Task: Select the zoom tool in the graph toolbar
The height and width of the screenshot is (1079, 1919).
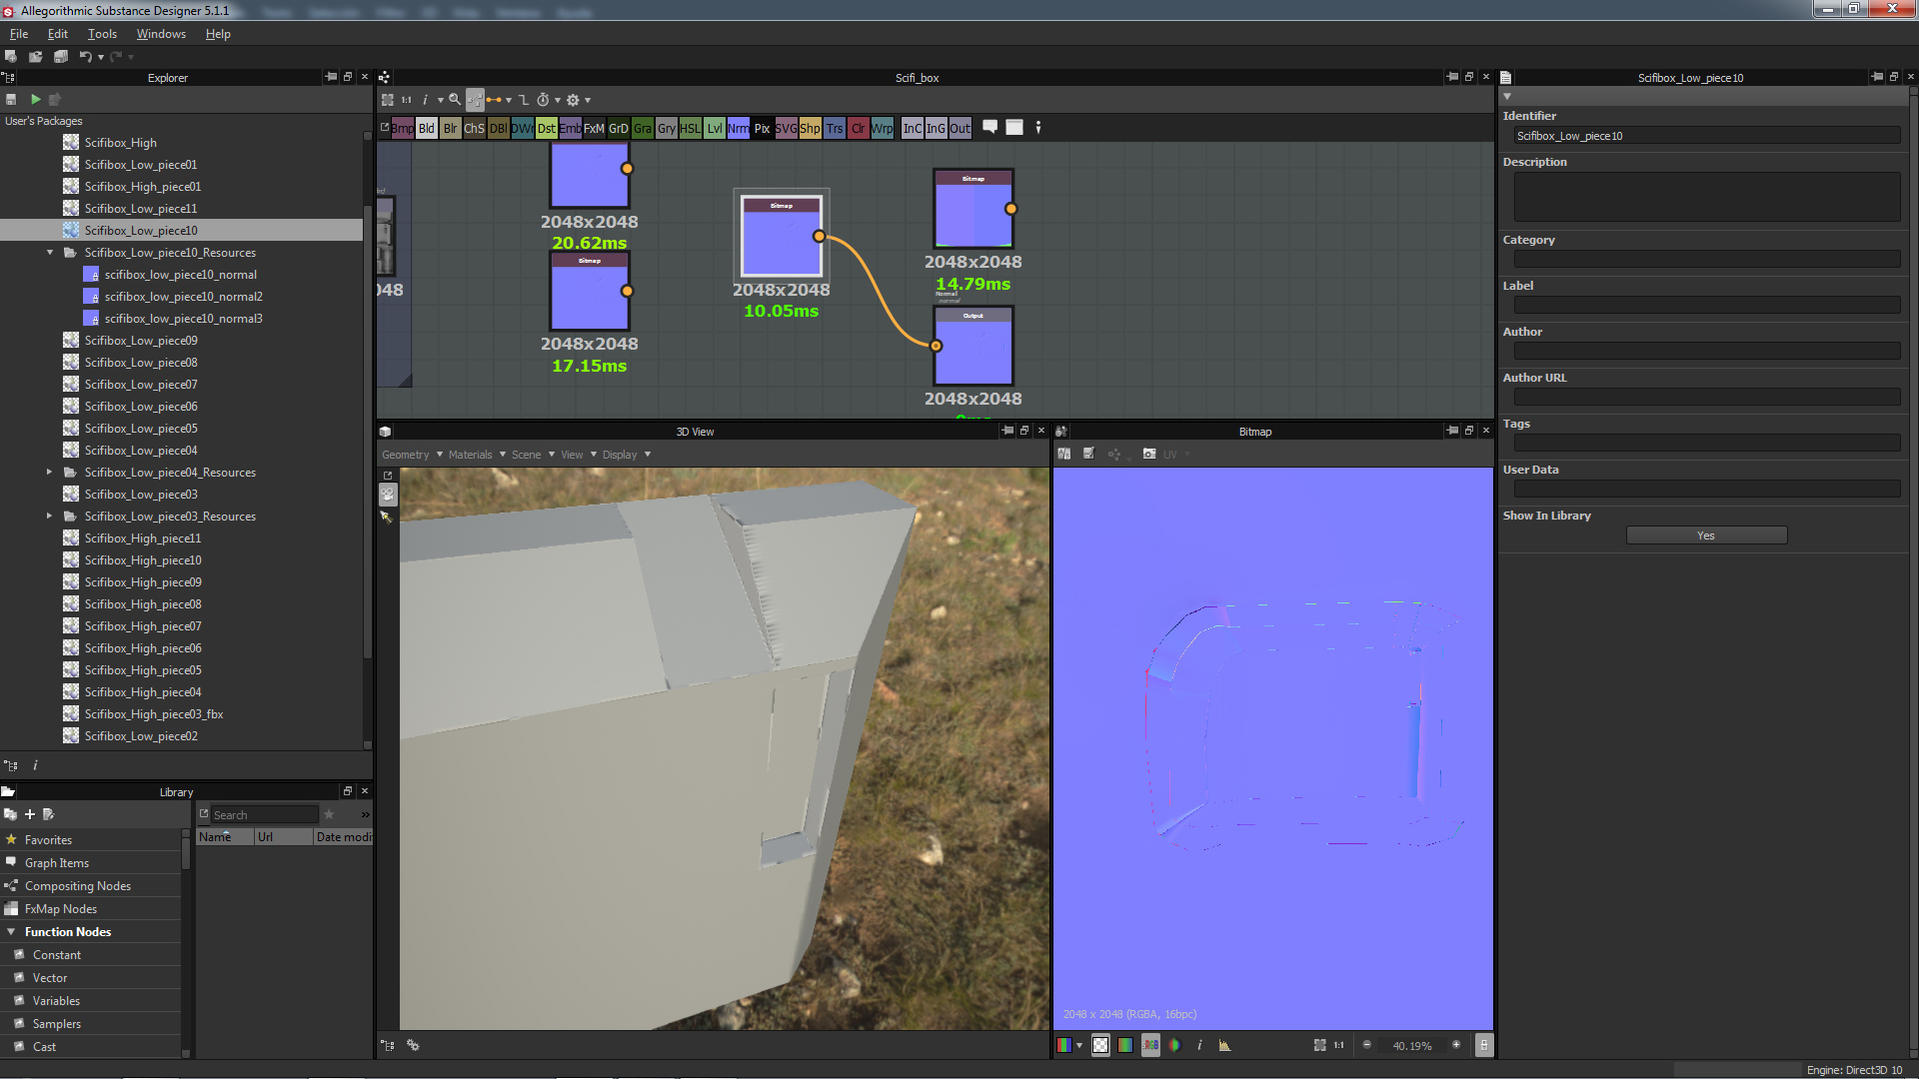Action: point(455,99)
